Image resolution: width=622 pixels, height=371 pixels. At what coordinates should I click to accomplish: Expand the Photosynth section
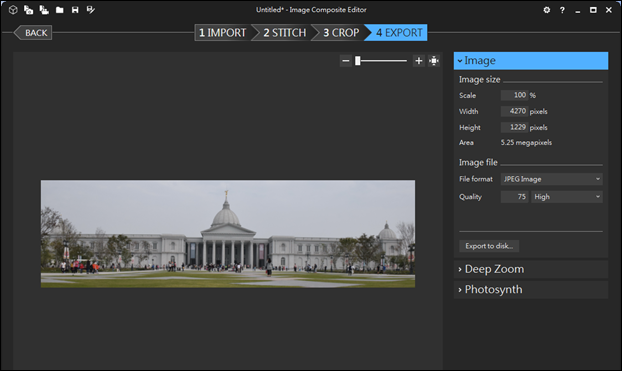[531, 290]
